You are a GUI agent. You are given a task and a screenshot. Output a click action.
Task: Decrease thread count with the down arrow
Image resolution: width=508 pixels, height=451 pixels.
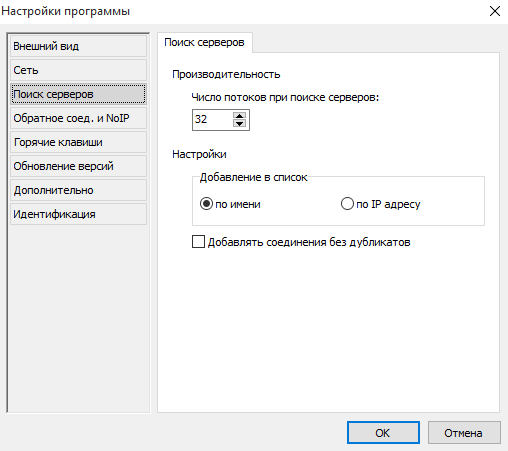point(239,124)
